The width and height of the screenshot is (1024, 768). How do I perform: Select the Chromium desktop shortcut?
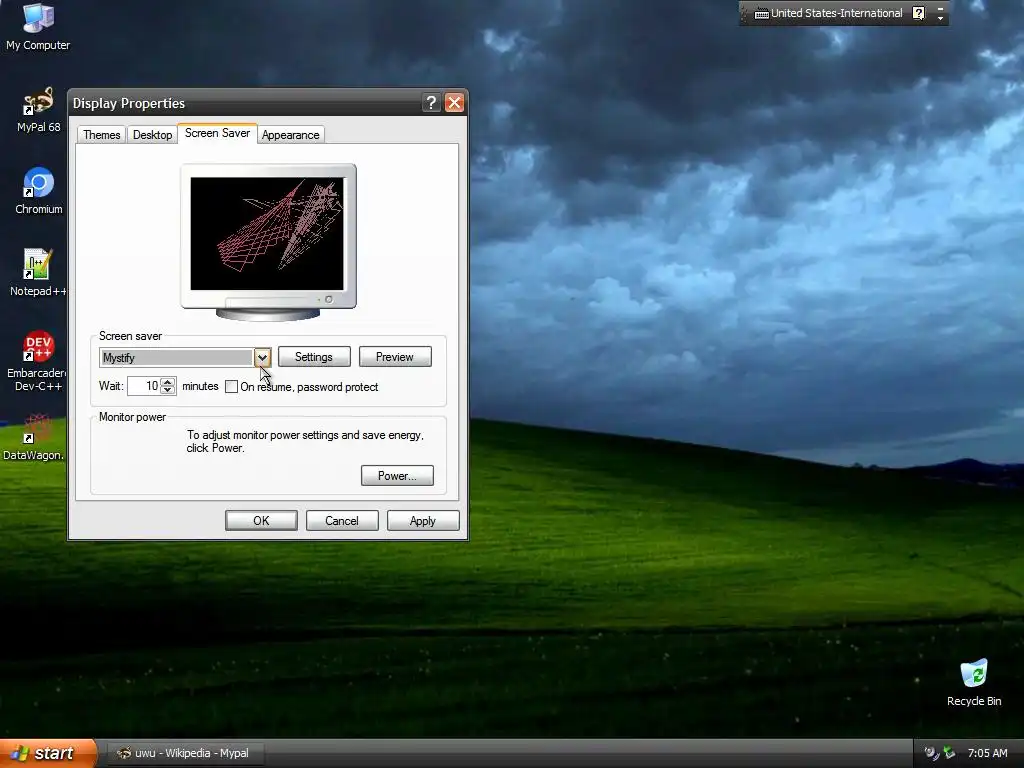pos(39,191)
